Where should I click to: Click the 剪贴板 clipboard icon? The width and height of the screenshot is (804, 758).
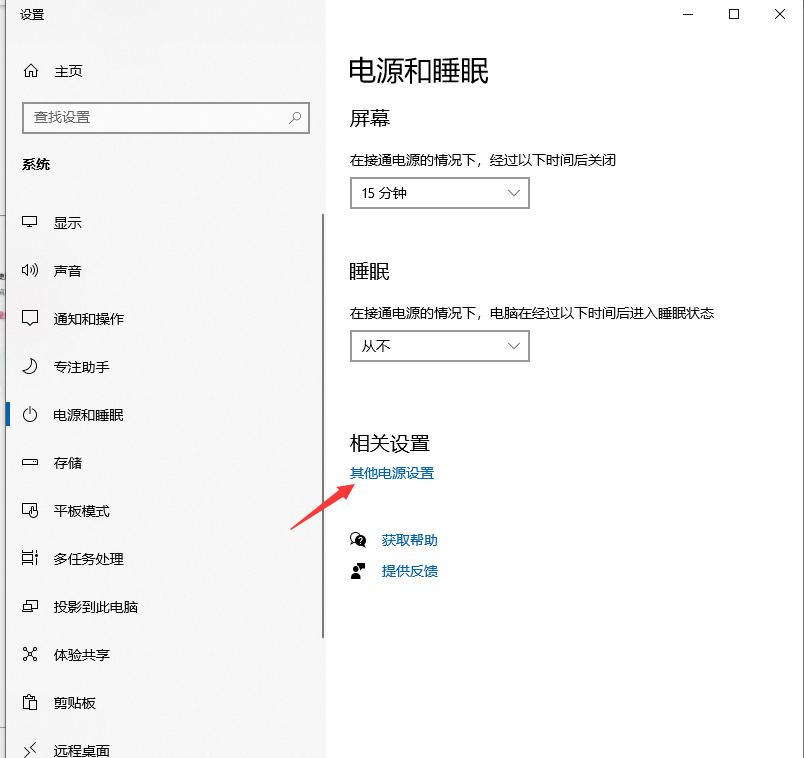point(29,702)
